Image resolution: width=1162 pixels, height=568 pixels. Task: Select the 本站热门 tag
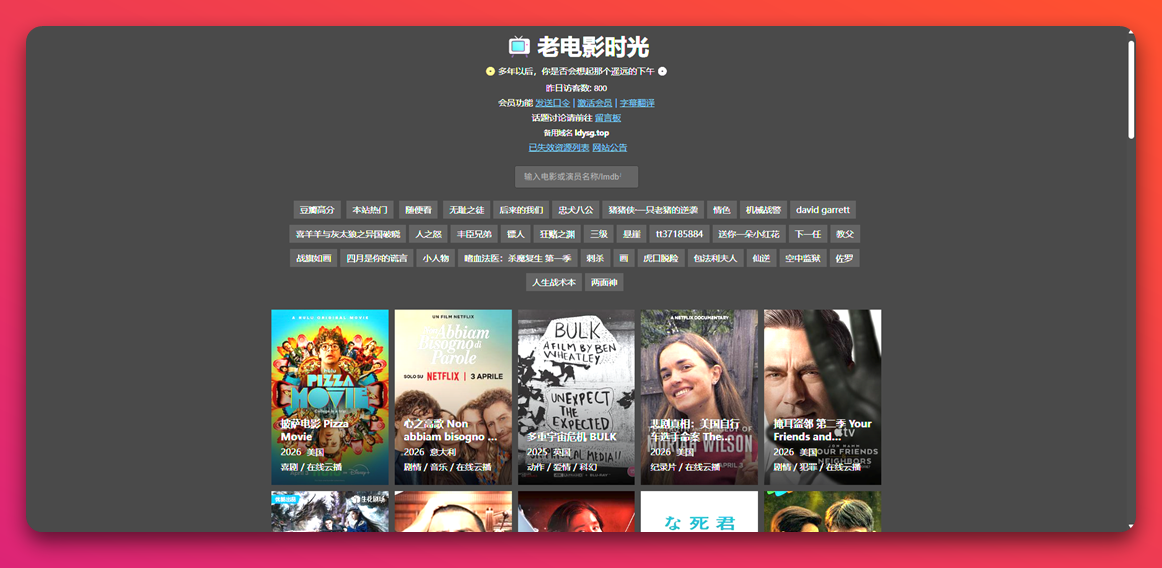[370, 210]
